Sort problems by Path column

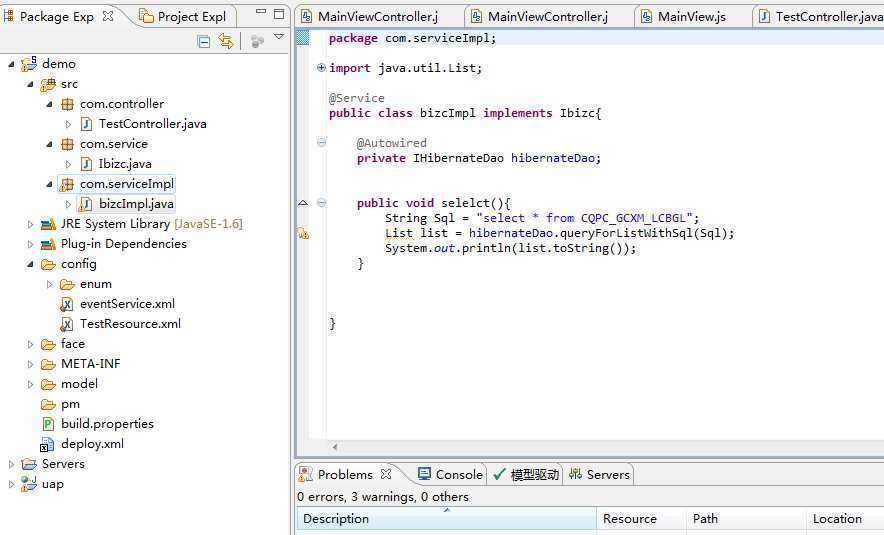tap(746, 519)
